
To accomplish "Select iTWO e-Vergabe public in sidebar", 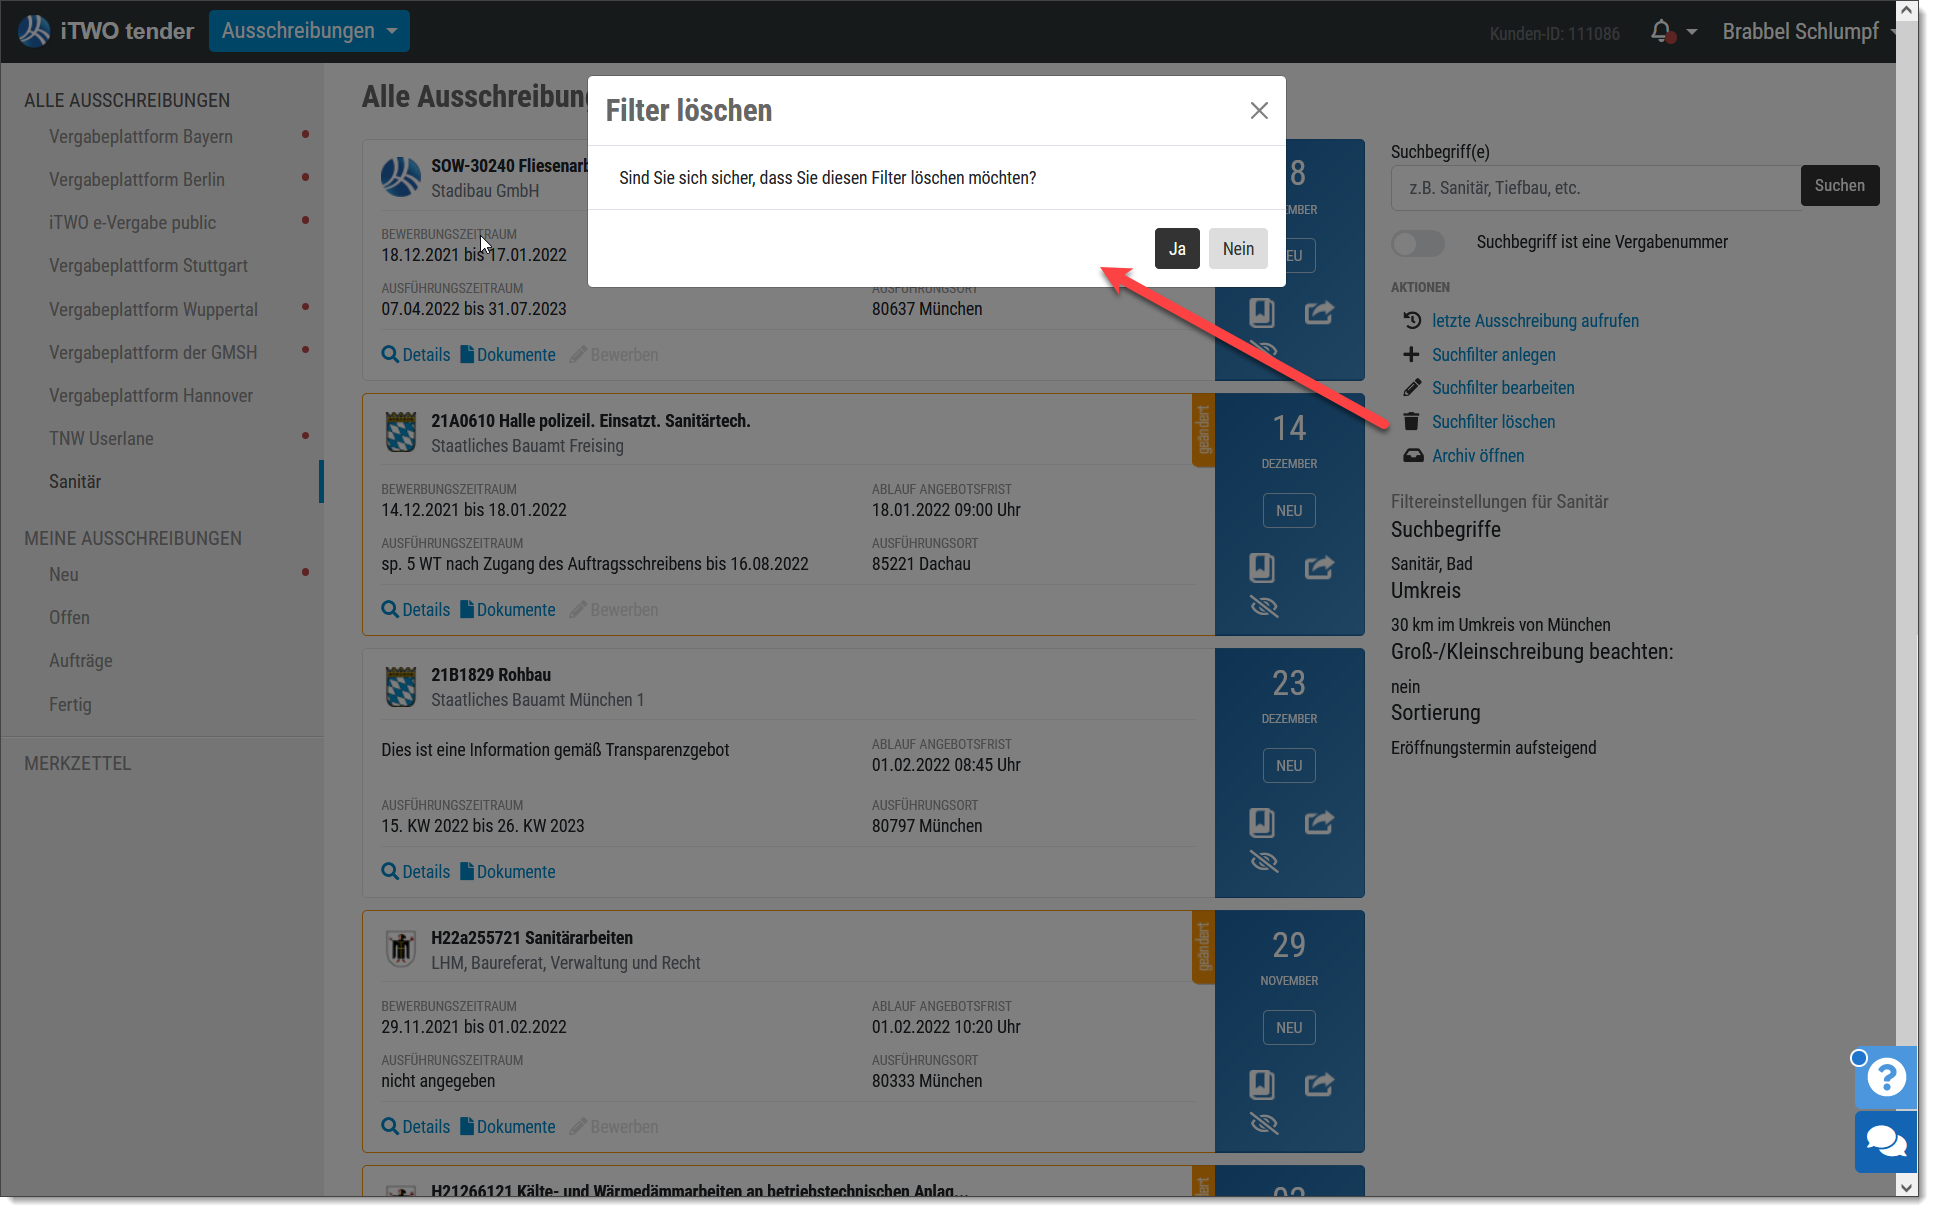I will pyautogui.click(x=133, y=223).
